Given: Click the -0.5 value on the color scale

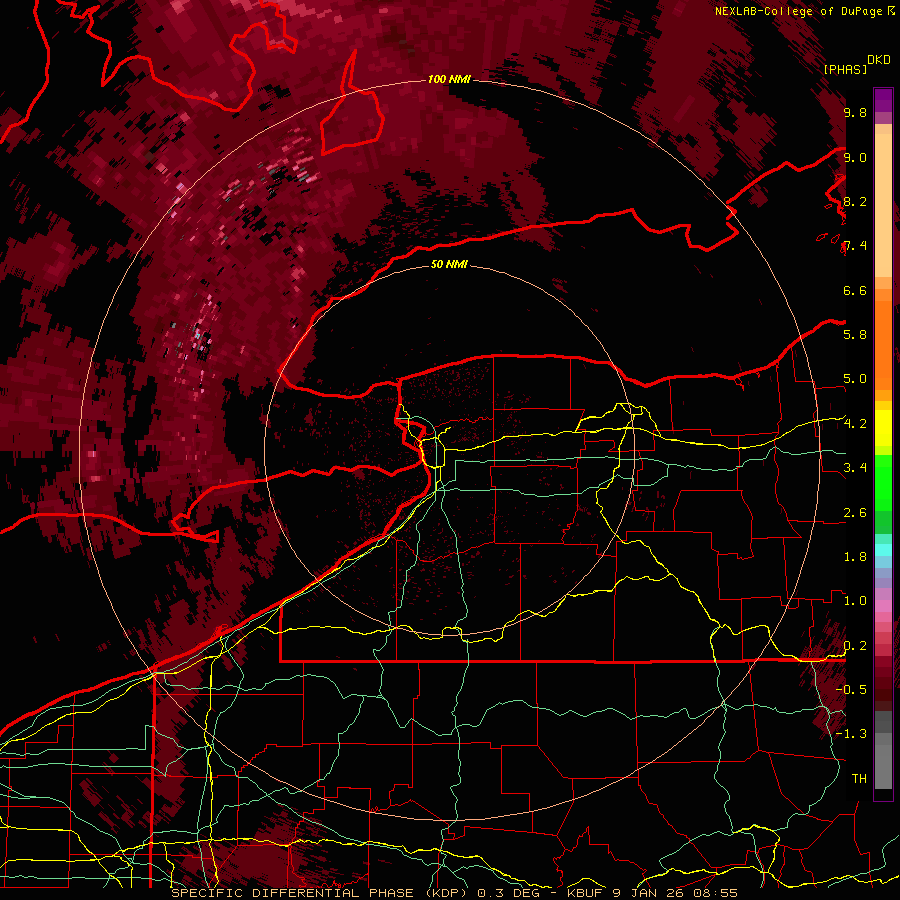Looking at the screenshot, I should click(x=851, y=690).
